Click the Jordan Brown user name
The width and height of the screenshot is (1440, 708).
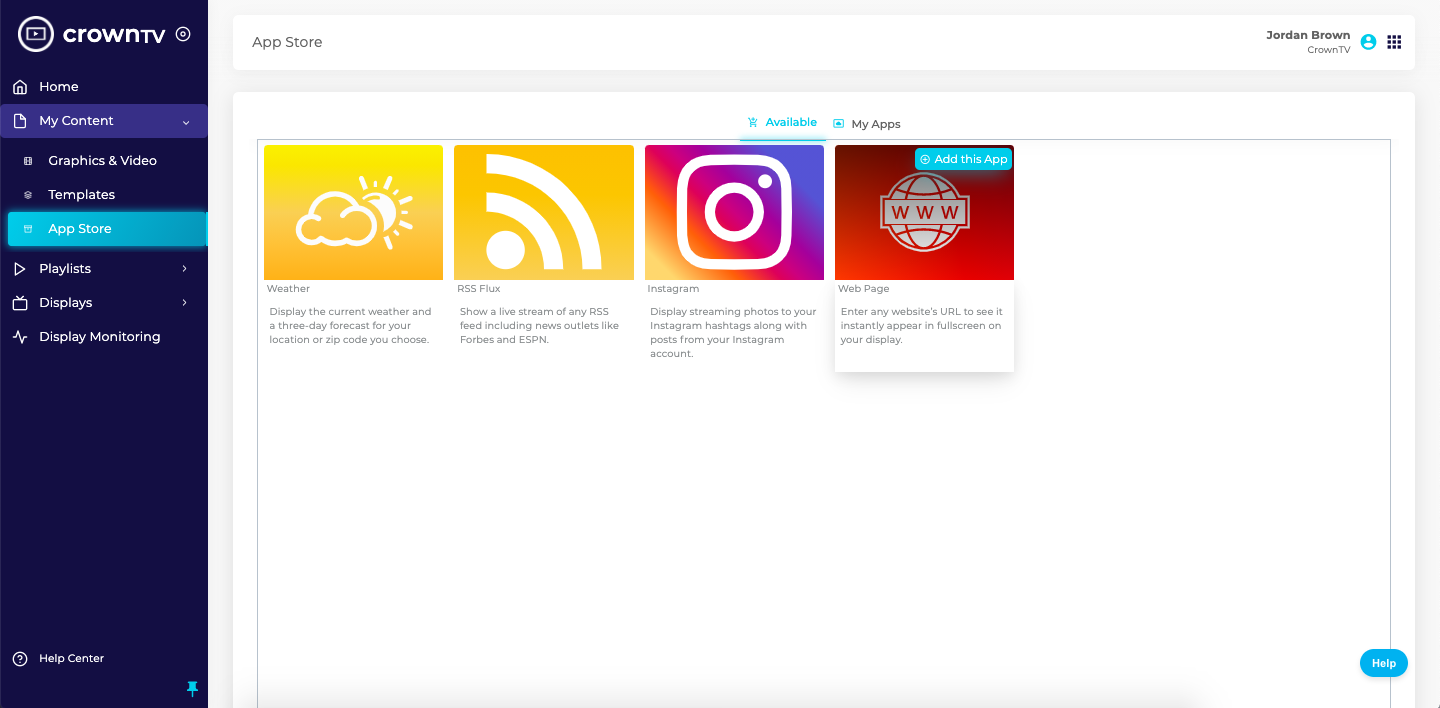[x=1308, y=35]
